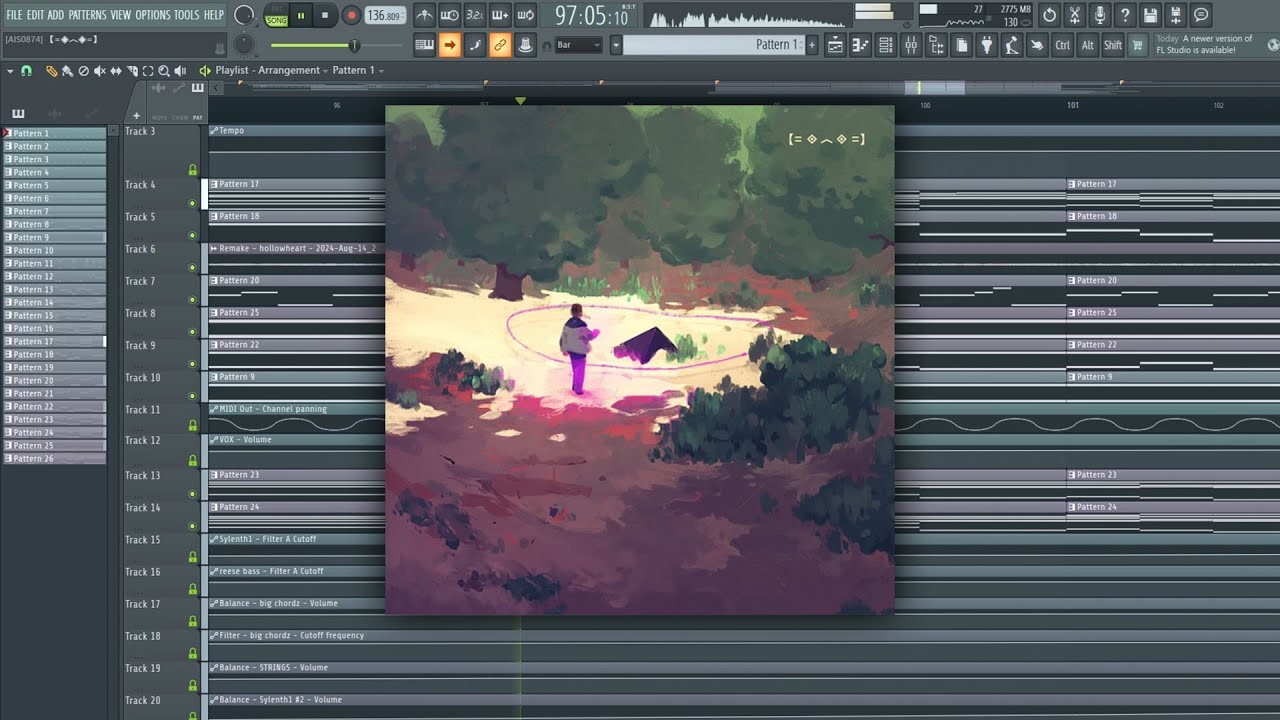
Task: Save project using the floppy disk icon
Action: pyautogui.click(x=1150, y=15)
